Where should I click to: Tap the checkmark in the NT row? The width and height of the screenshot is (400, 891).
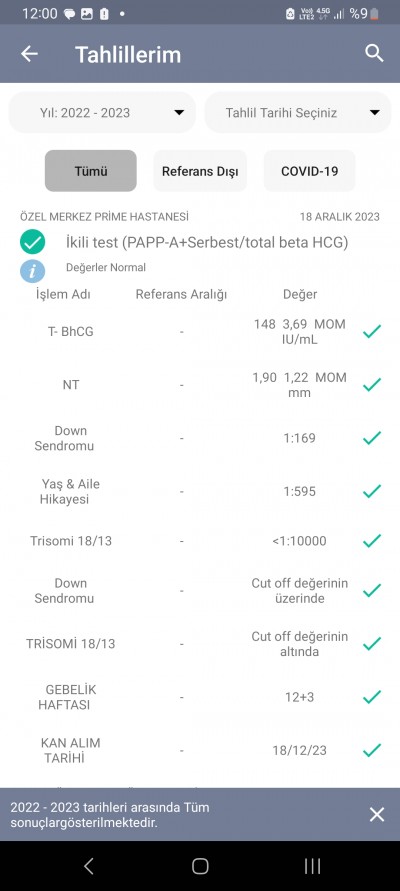click(x=372, y=385)
